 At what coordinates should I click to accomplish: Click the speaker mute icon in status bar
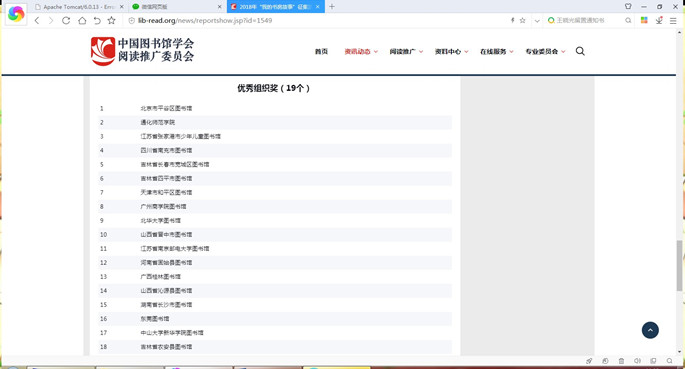coord(637,361)
